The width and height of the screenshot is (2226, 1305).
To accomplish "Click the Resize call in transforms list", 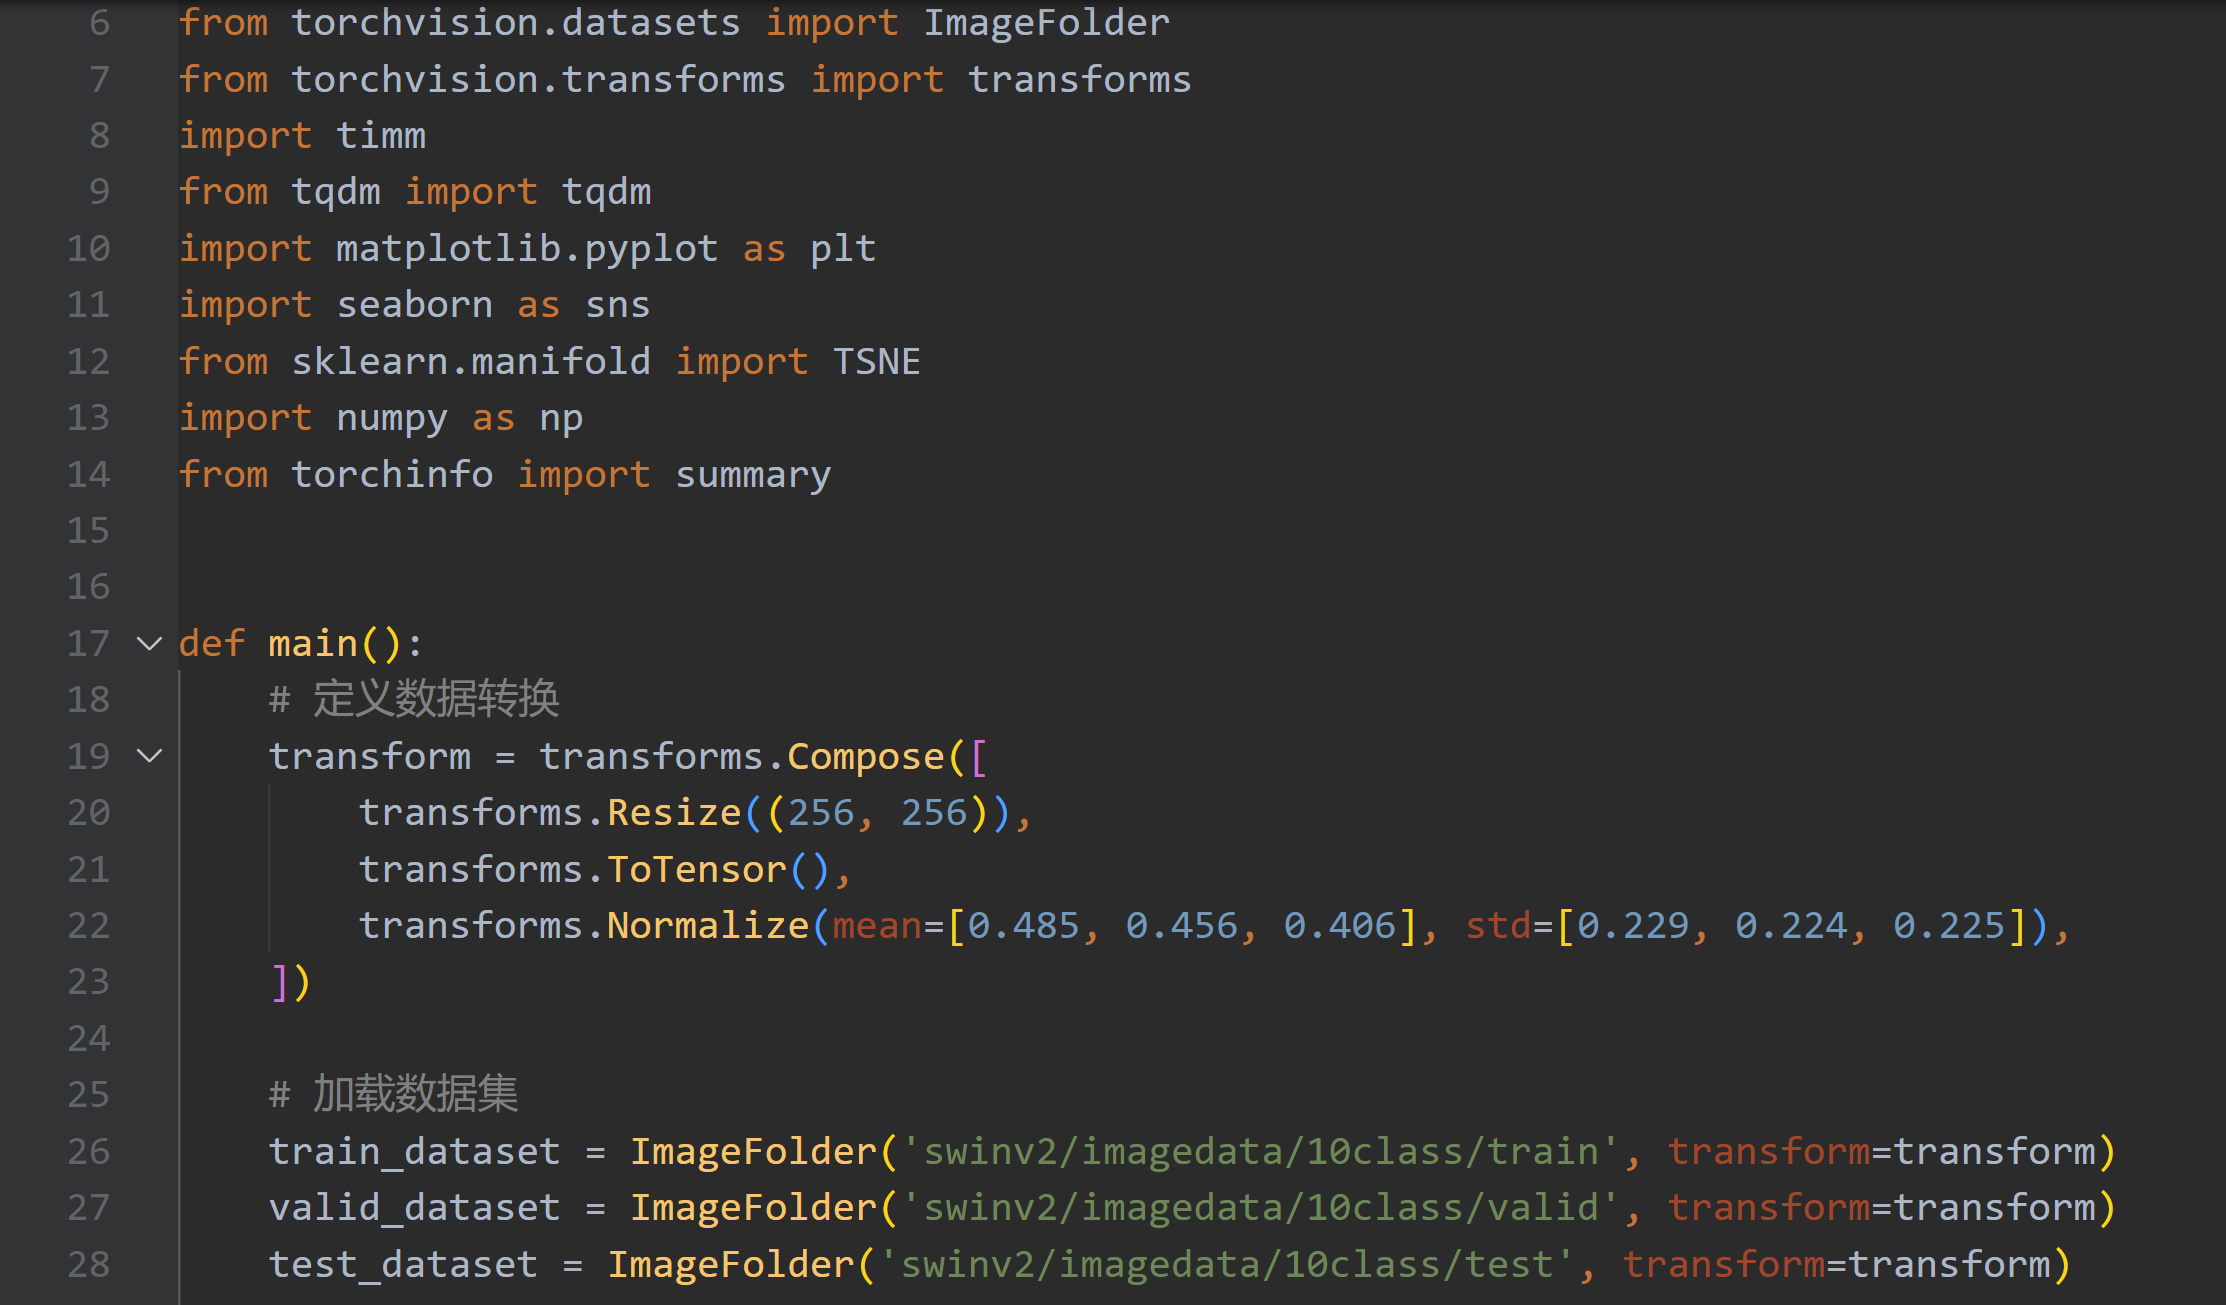I will (674, 812).
